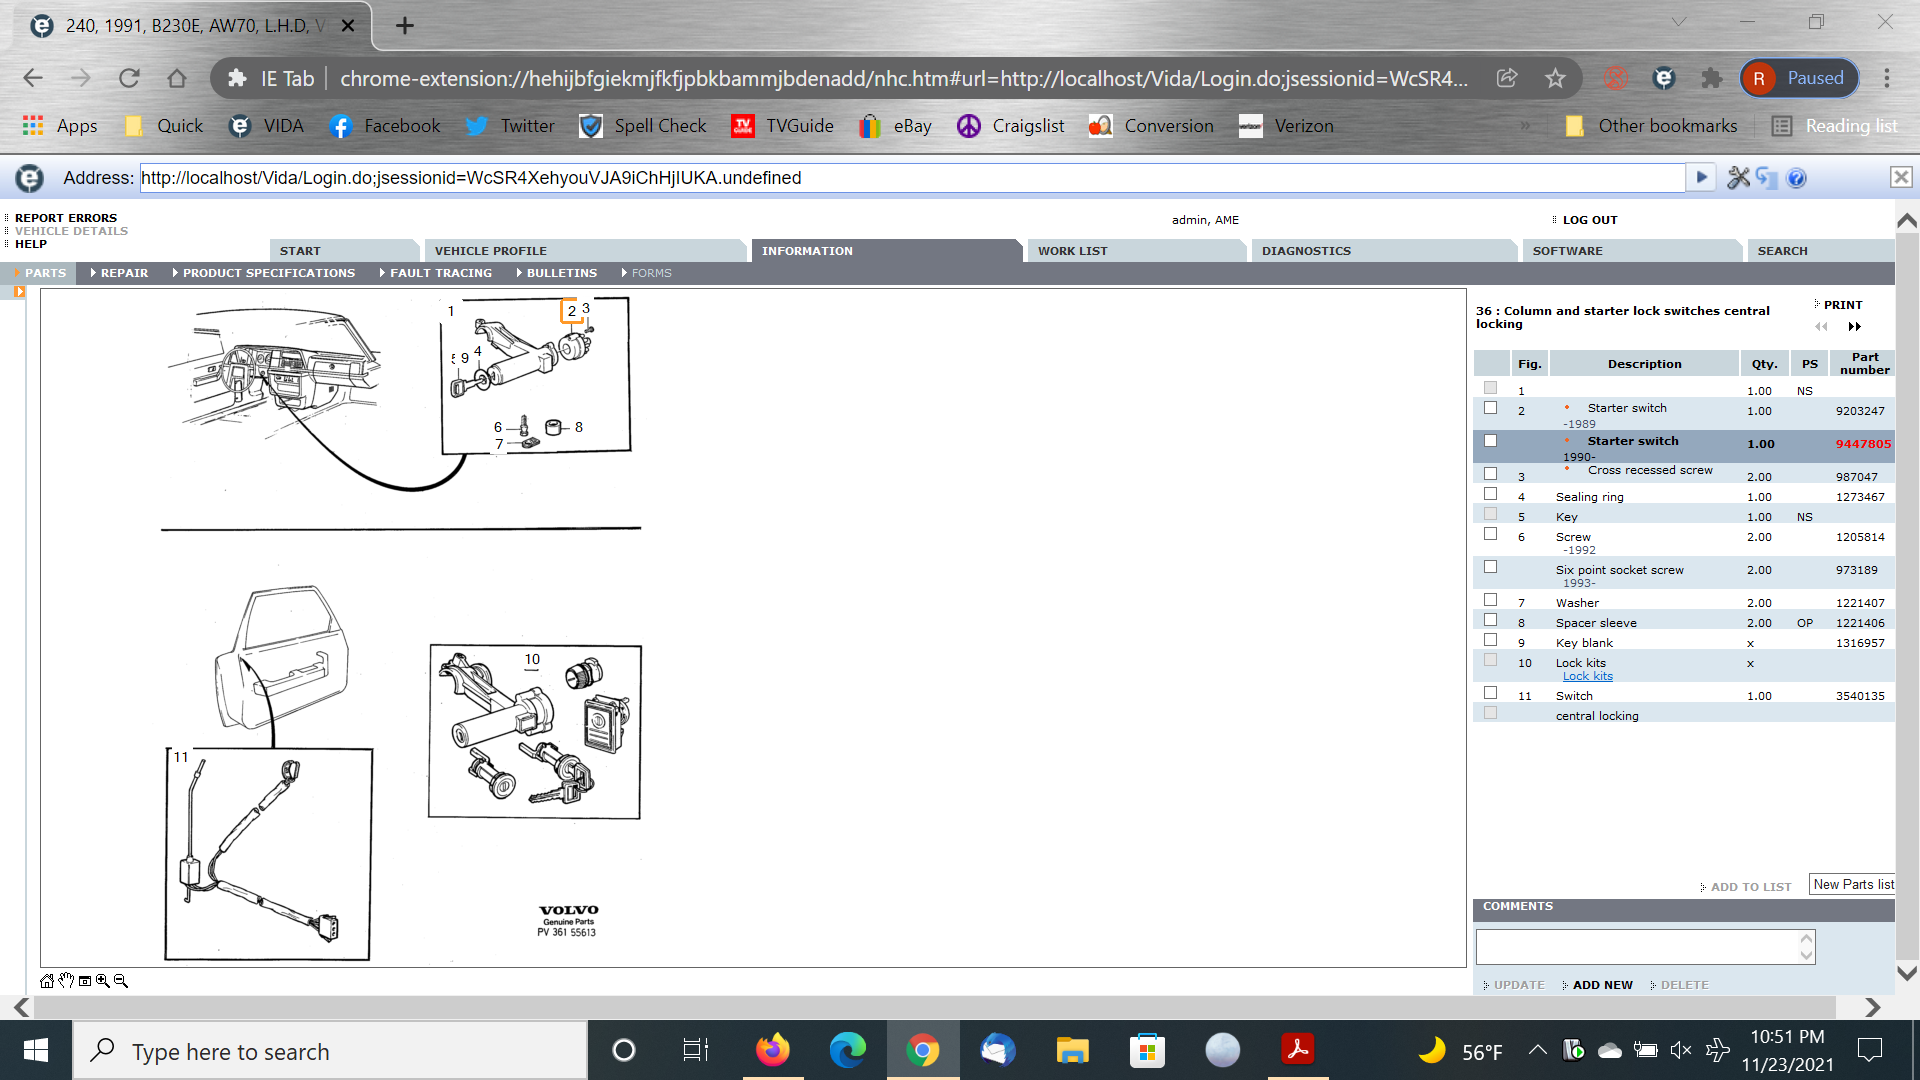1920x1080 pixels.
Task: Open IE Tab tools wrench icon
Action: (x=1738, y=178)
